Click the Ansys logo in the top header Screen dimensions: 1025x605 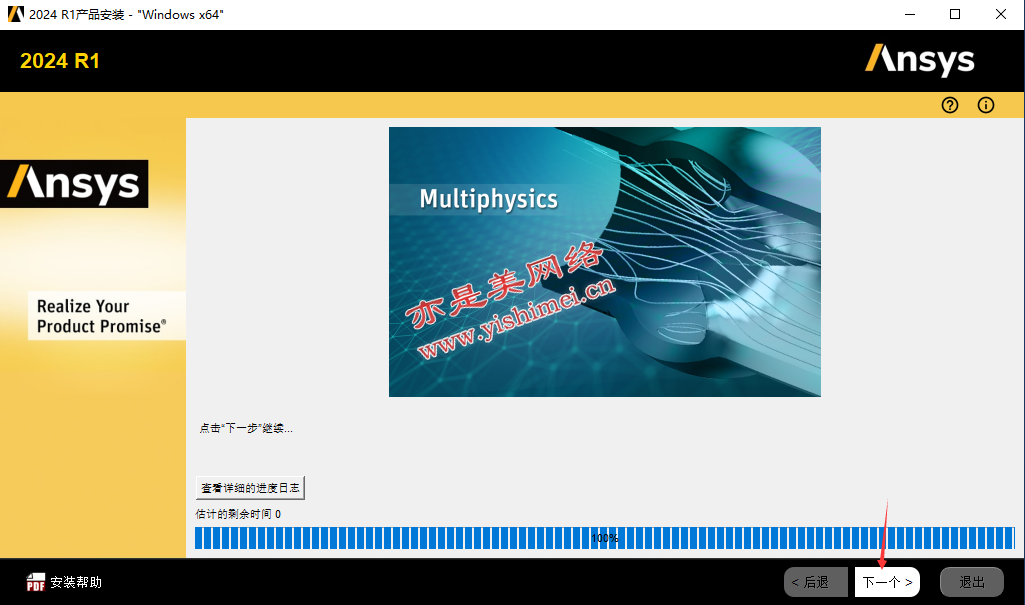[x=919, y=60]
